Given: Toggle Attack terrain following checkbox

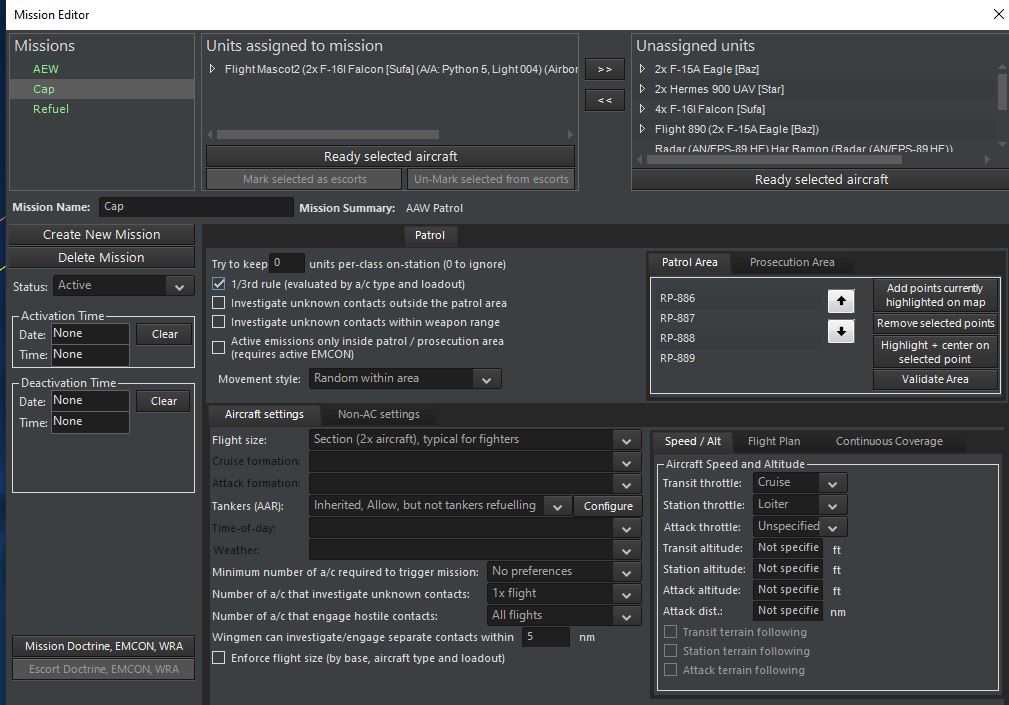Looking at the screenshot, I should pos(671,670).
